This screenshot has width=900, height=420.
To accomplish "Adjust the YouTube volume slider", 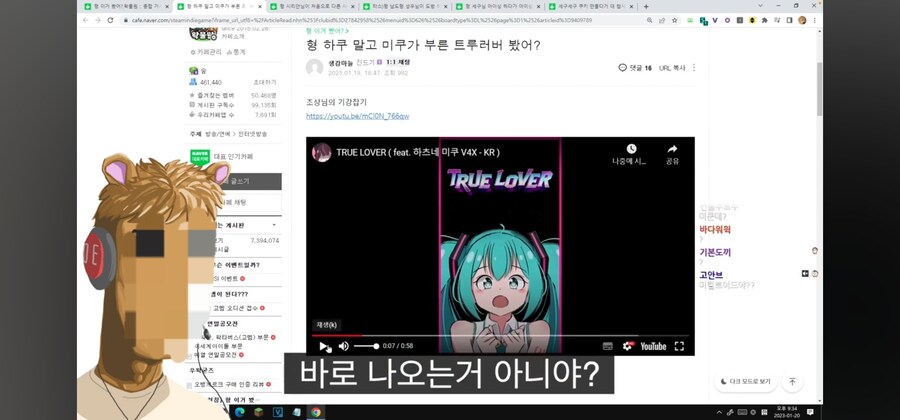I will point(366,346).
